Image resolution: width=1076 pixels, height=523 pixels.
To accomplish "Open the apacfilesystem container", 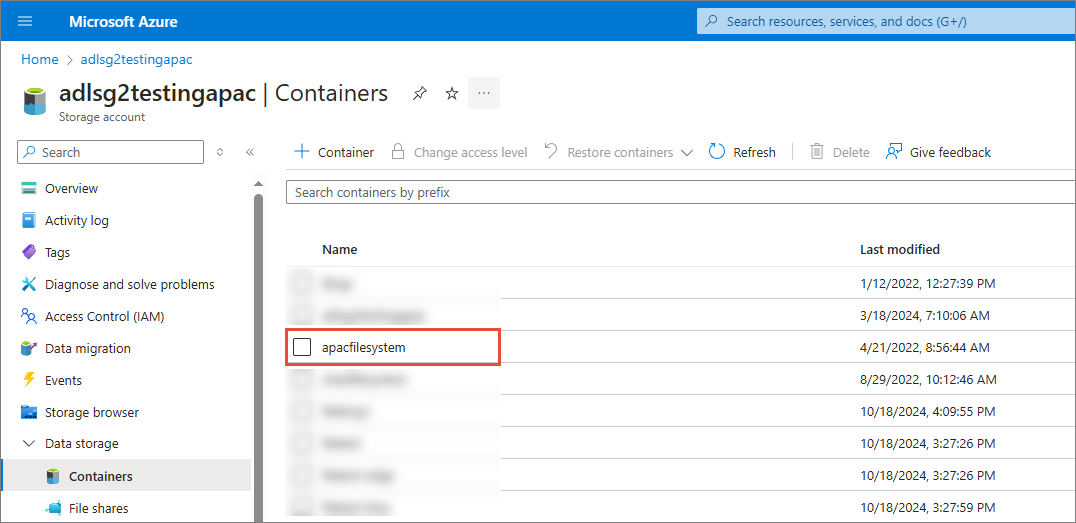I will click(364, 347).
